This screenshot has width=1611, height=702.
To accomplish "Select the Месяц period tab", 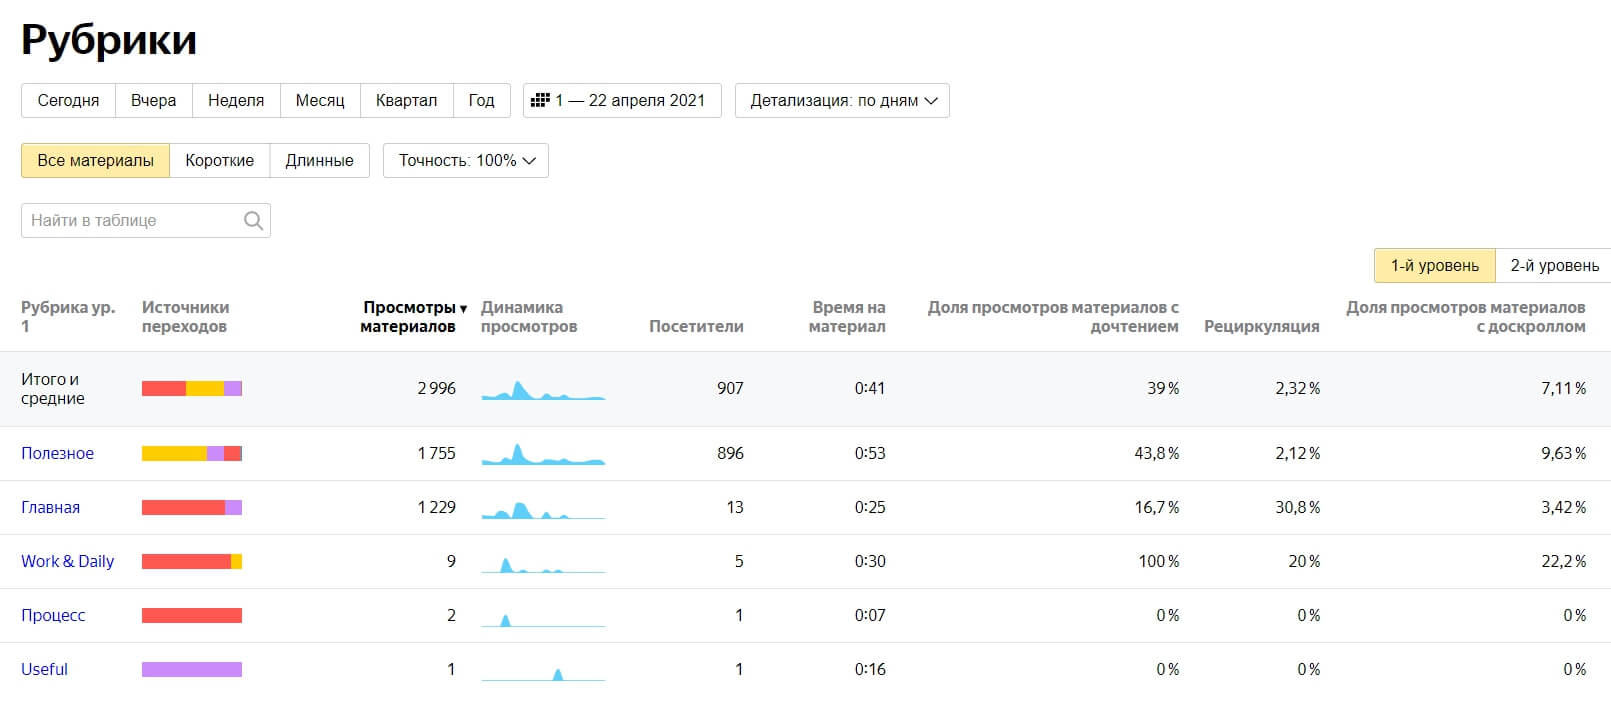I will (320, 100).
